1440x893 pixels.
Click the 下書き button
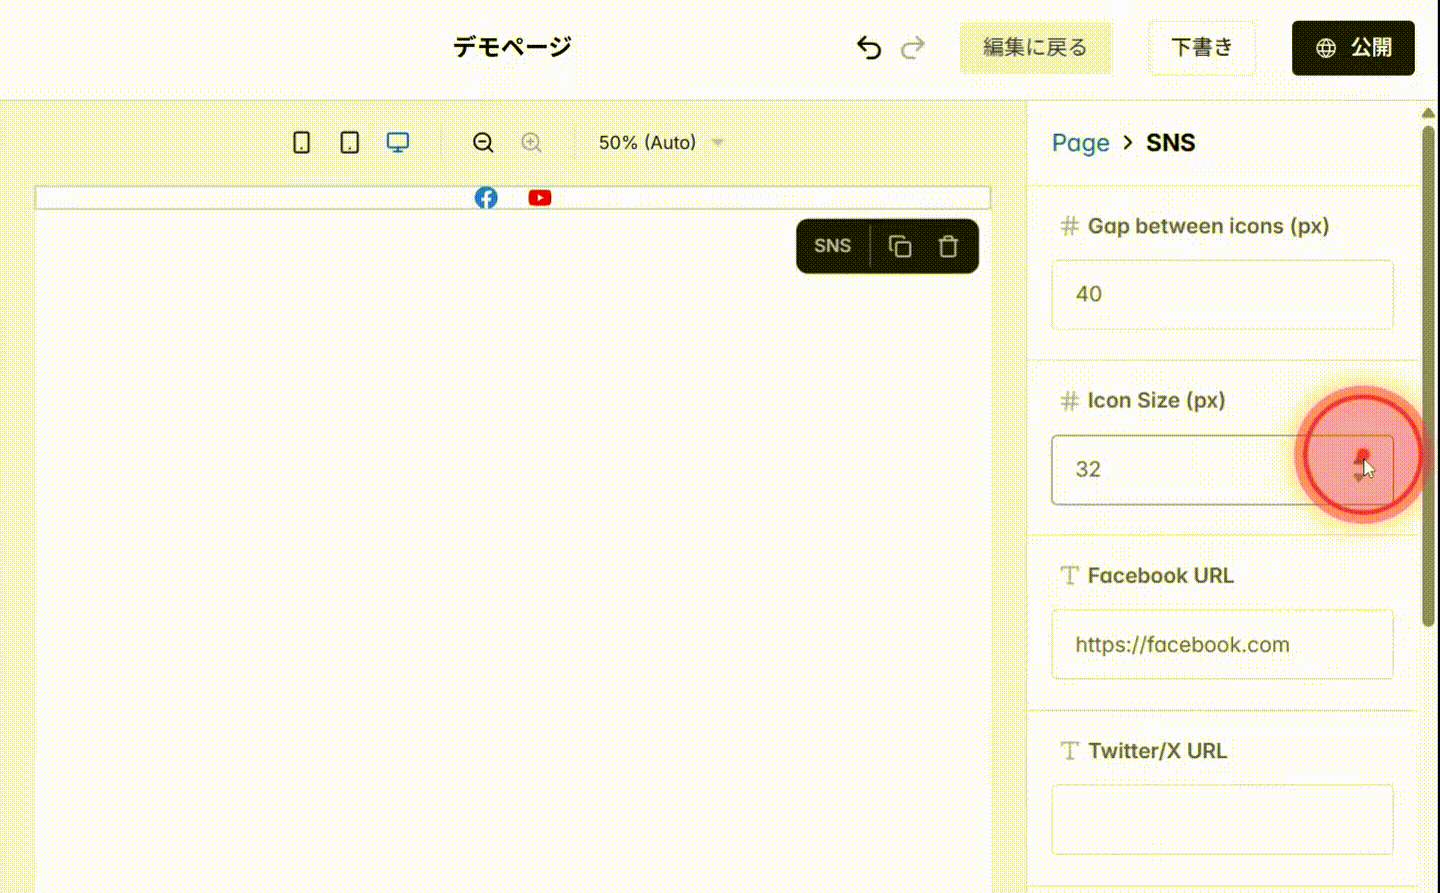[x=1202, y=47]
